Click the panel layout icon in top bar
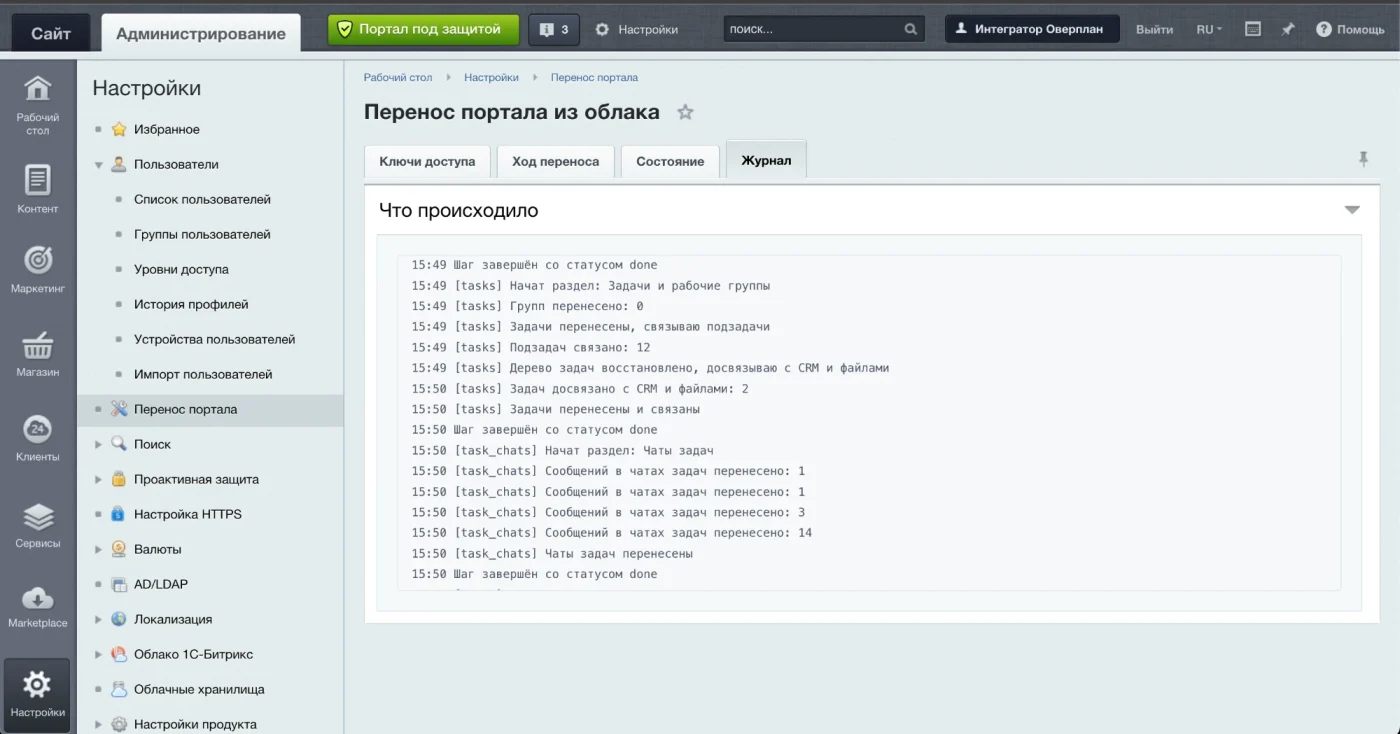The height and width of the screenshot is (734, 1400). click(1253, 29)
